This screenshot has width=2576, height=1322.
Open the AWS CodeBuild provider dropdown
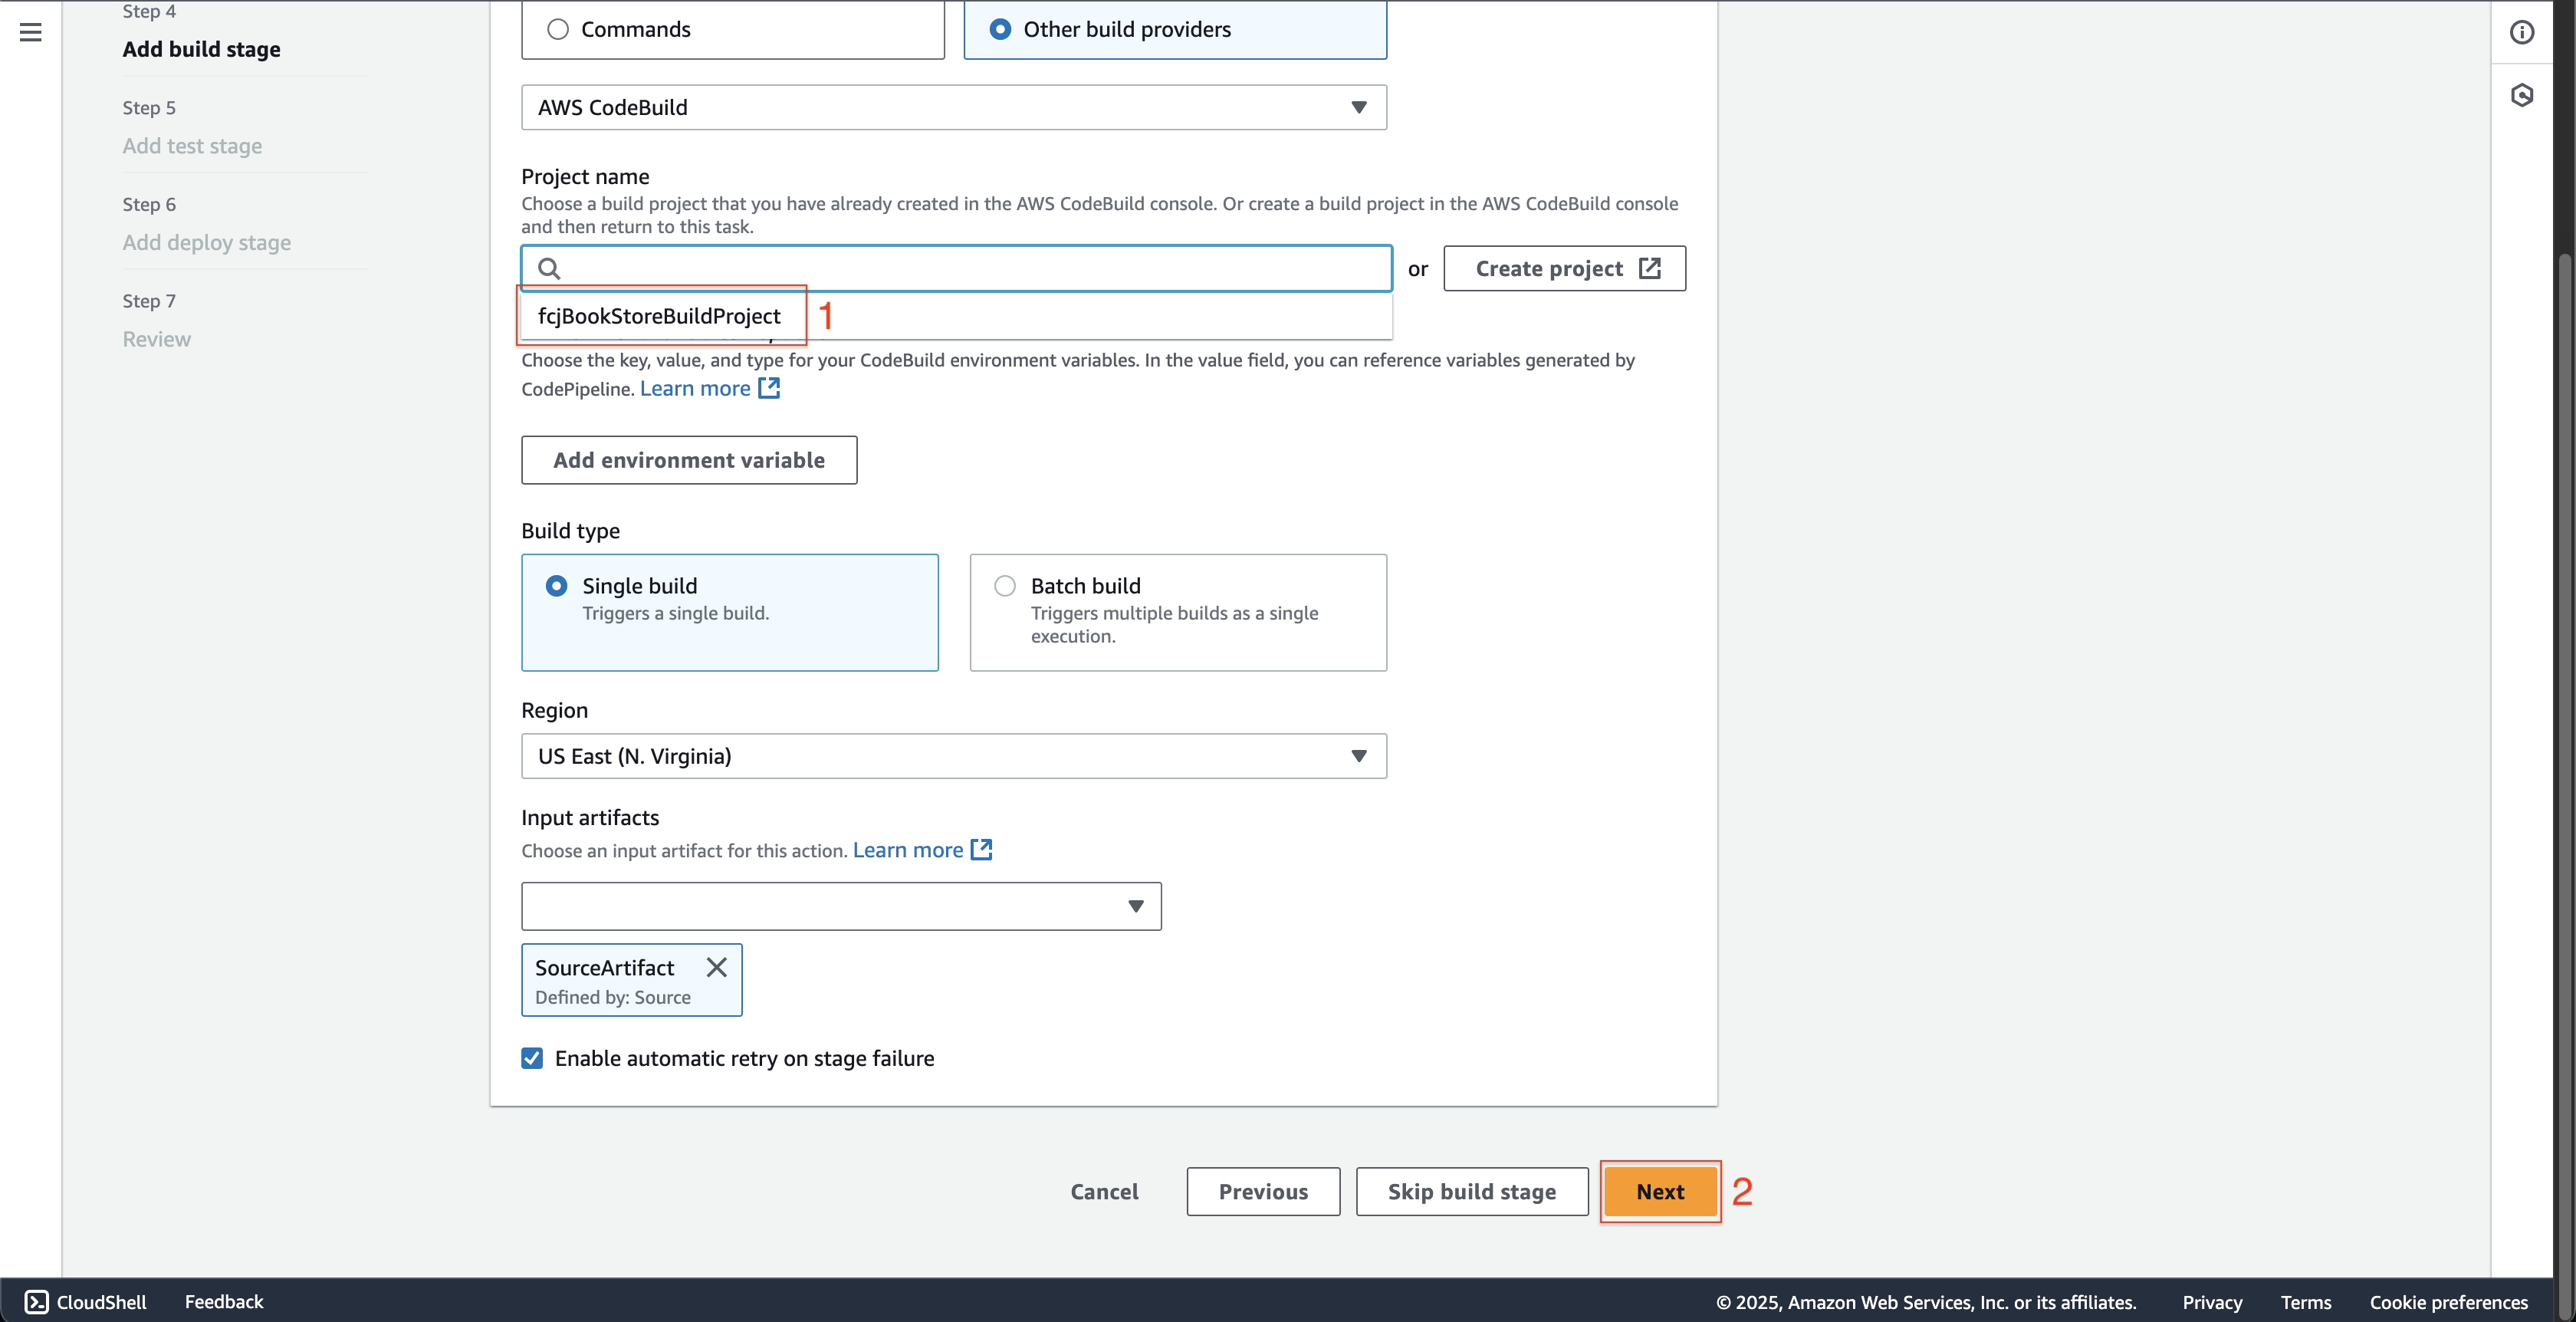pyautogui.click(x=954, y=107)
